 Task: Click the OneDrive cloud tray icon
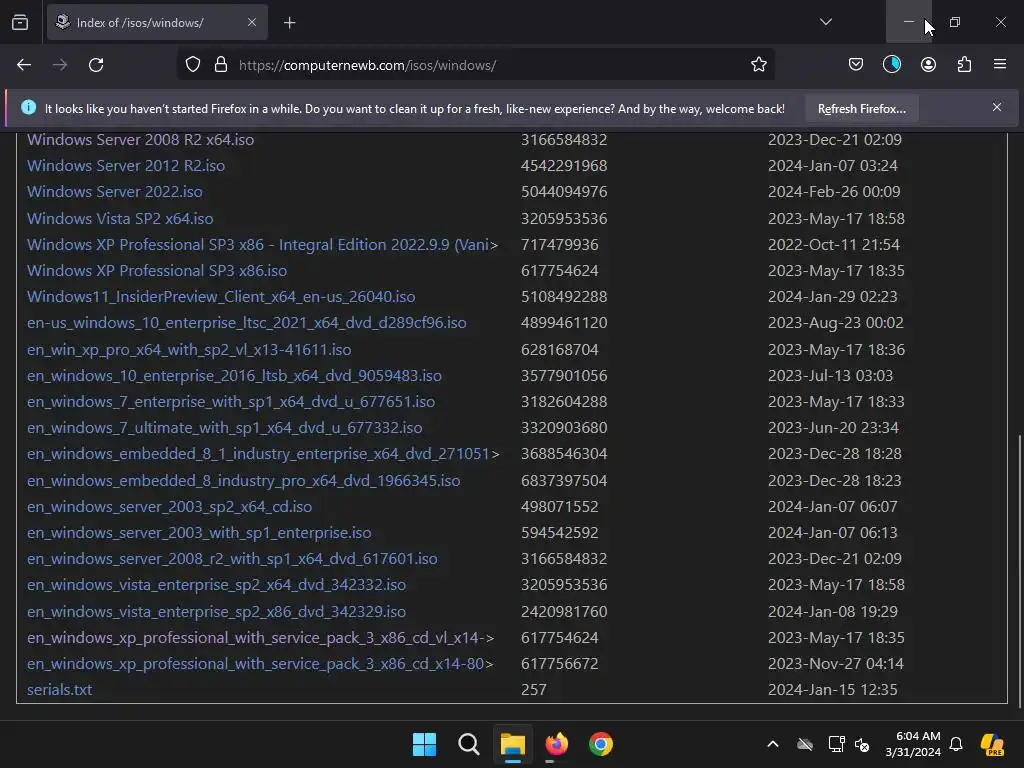[805, 744]
